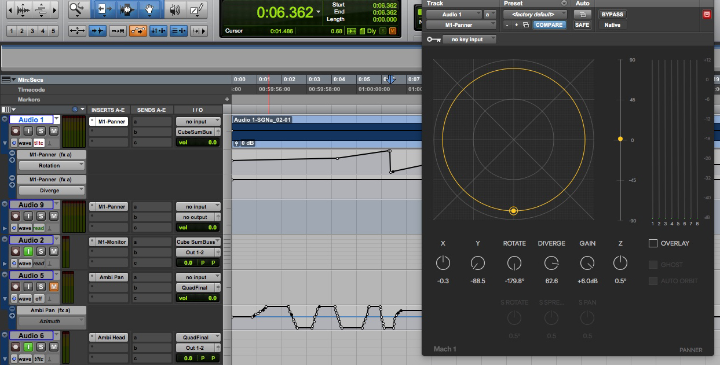Screen dimensions: 720x365
Task: Open plugin selector 'M1-Panner' dropdown
Action: pos(461,25)
